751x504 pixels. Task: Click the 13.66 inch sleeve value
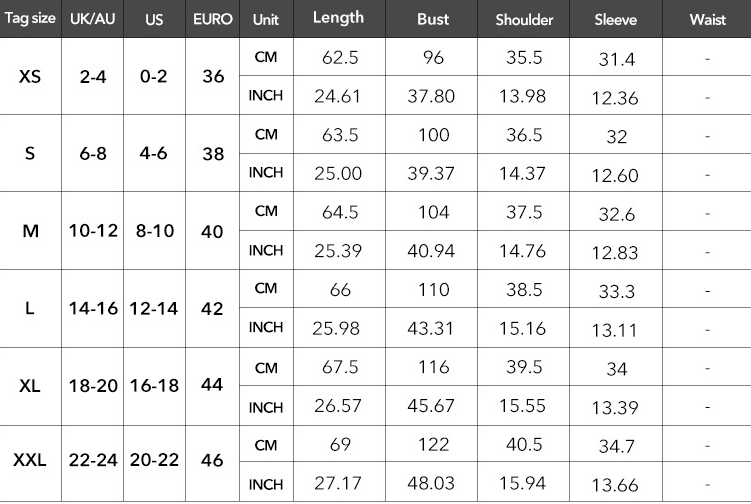pyautogui.click(x=616, y=486)
